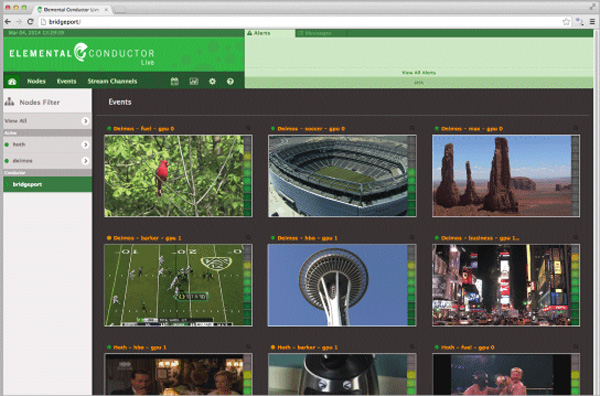The height and width of the screenshot is (396, 600).
Task: Open the Nodes menu item
Action: coord(36,81)
